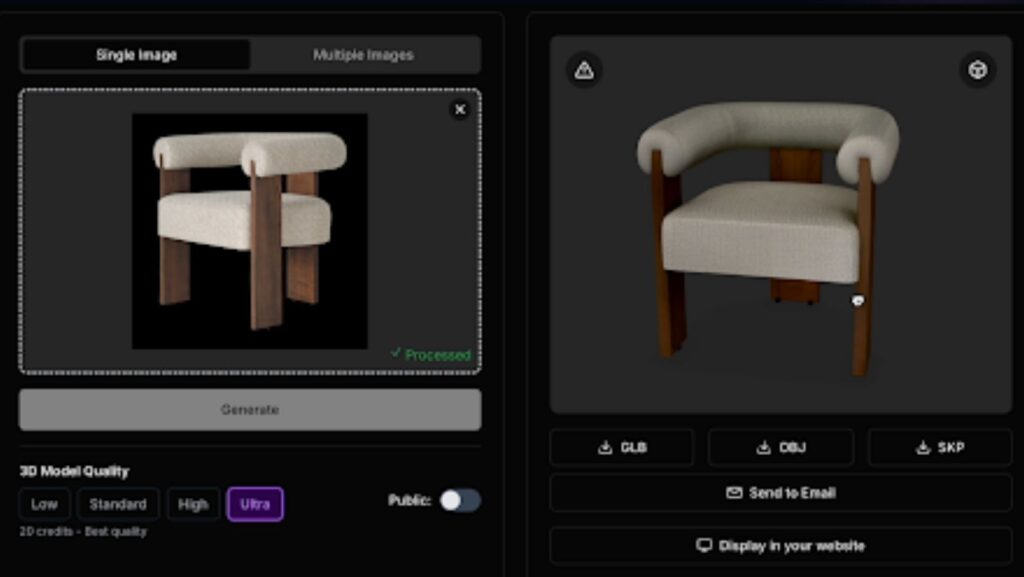Choose High 3D model quality
Image resolution: width=1024 pixels, height=577 pixels.
click(x=193, y=504)
